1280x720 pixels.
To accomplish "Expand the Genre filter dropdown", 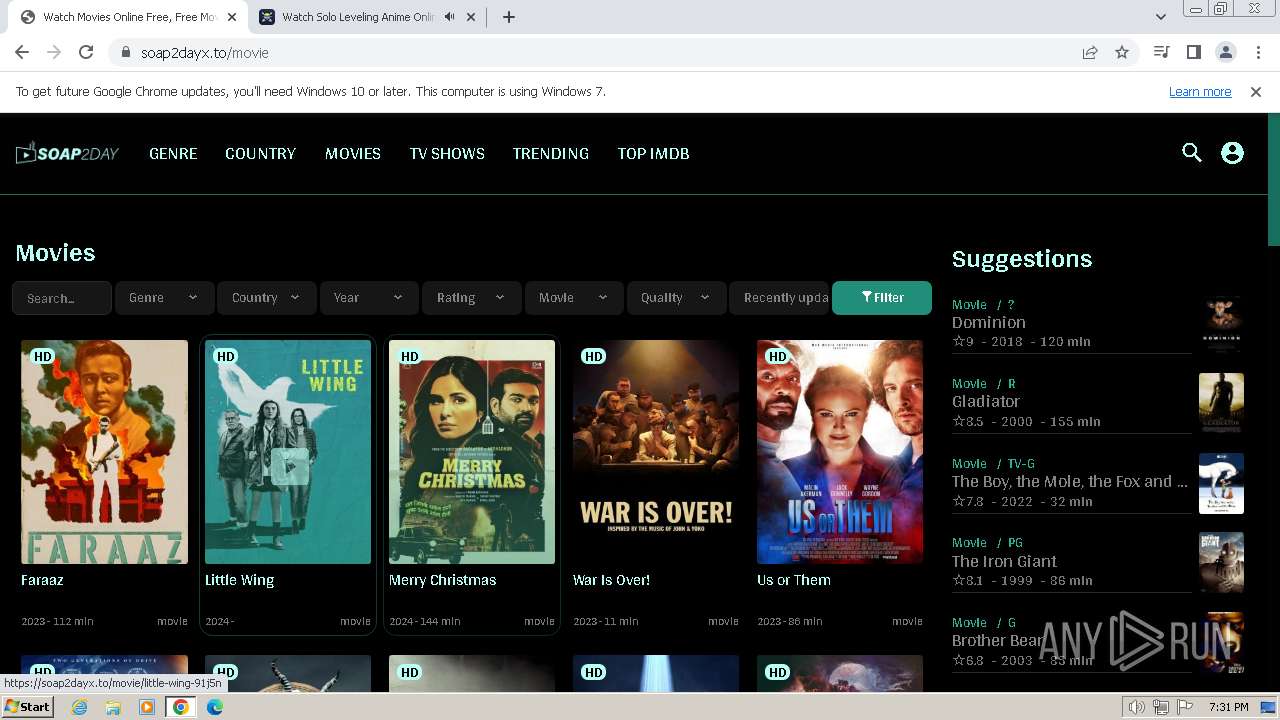I will (163, 298).
